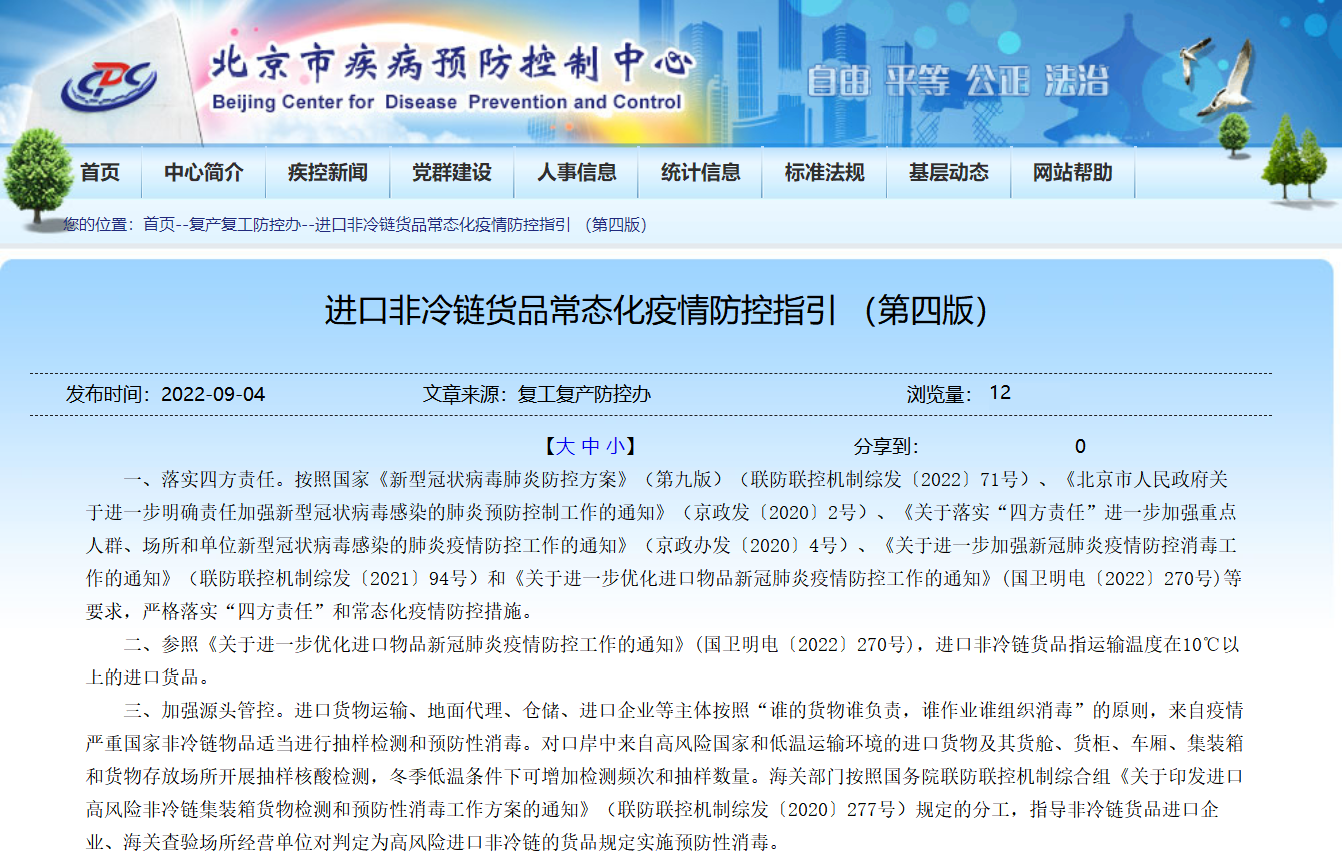Click the site title 北京市疾病预防控制中心 banner text
This screenshot has width=1342, height=854.
pyautogui.click(x=450, y=65)
